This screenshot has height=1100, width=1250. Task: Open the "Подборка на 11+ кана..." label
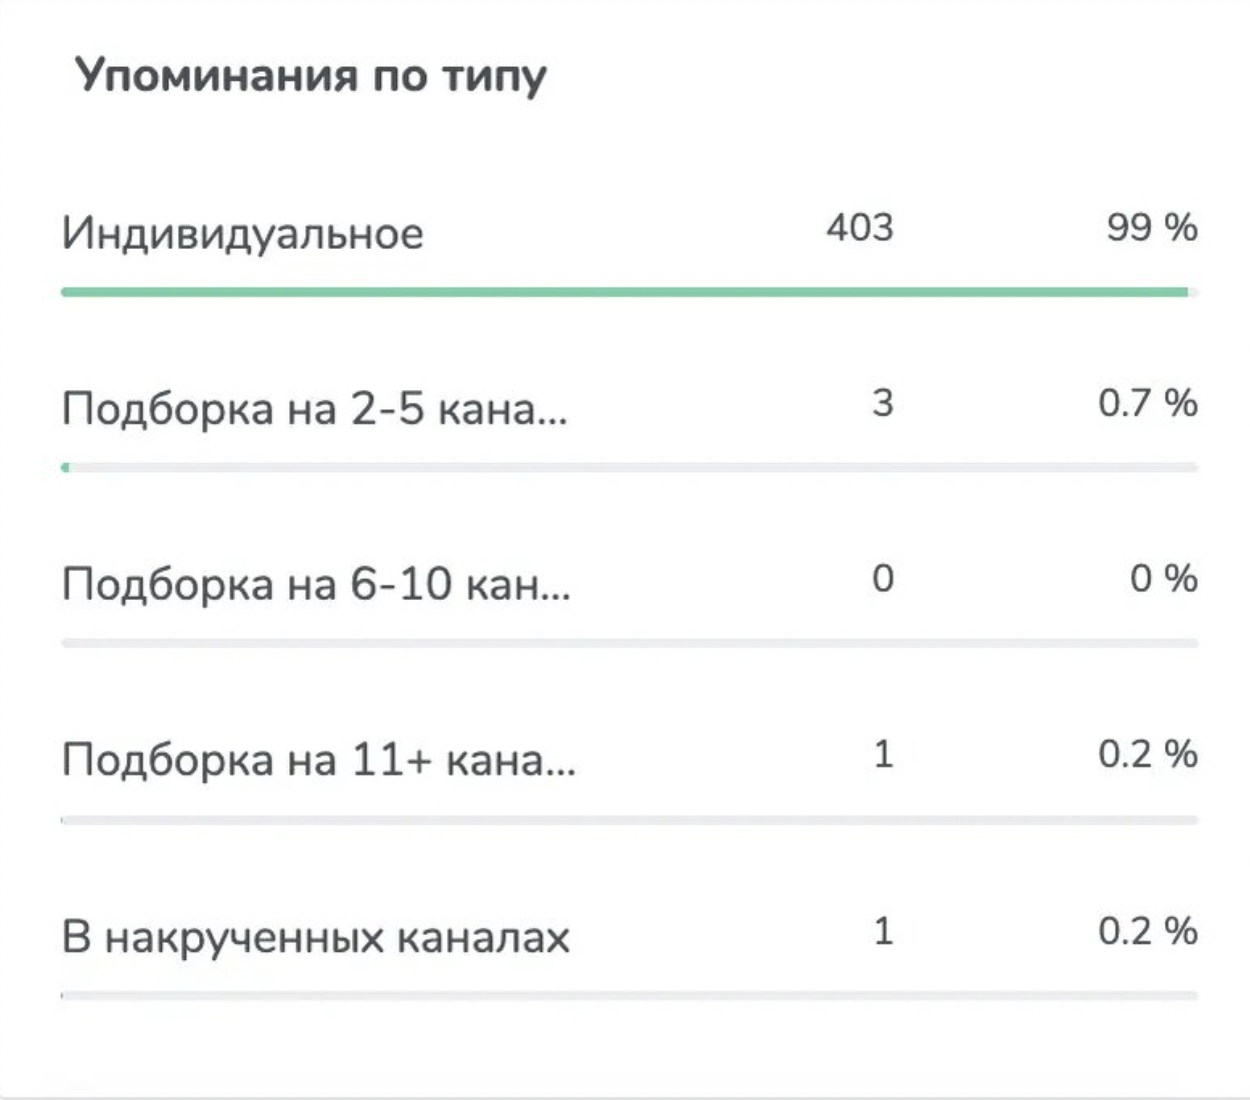click(318, 761)
